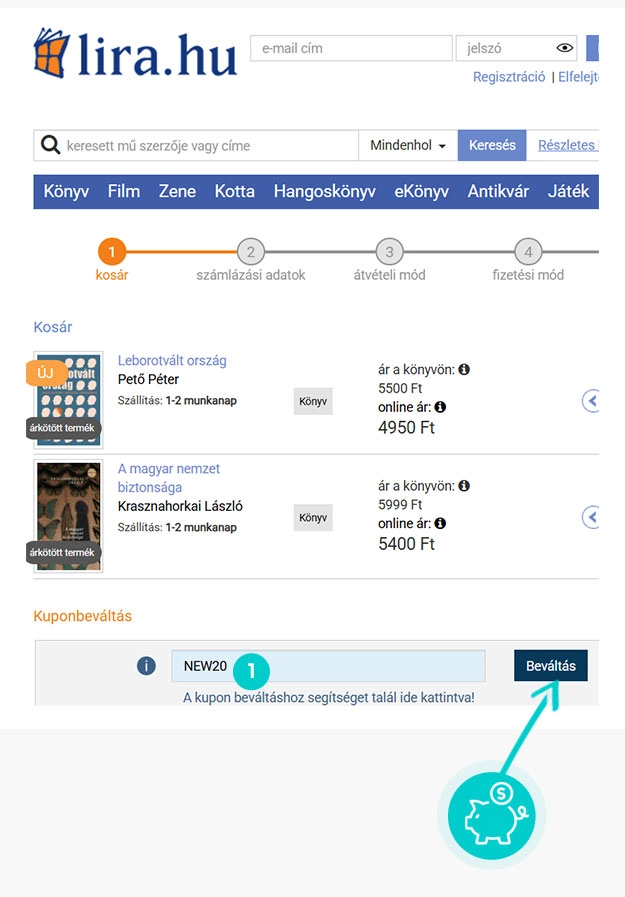Click the coupon info icon

pos(146,666)
